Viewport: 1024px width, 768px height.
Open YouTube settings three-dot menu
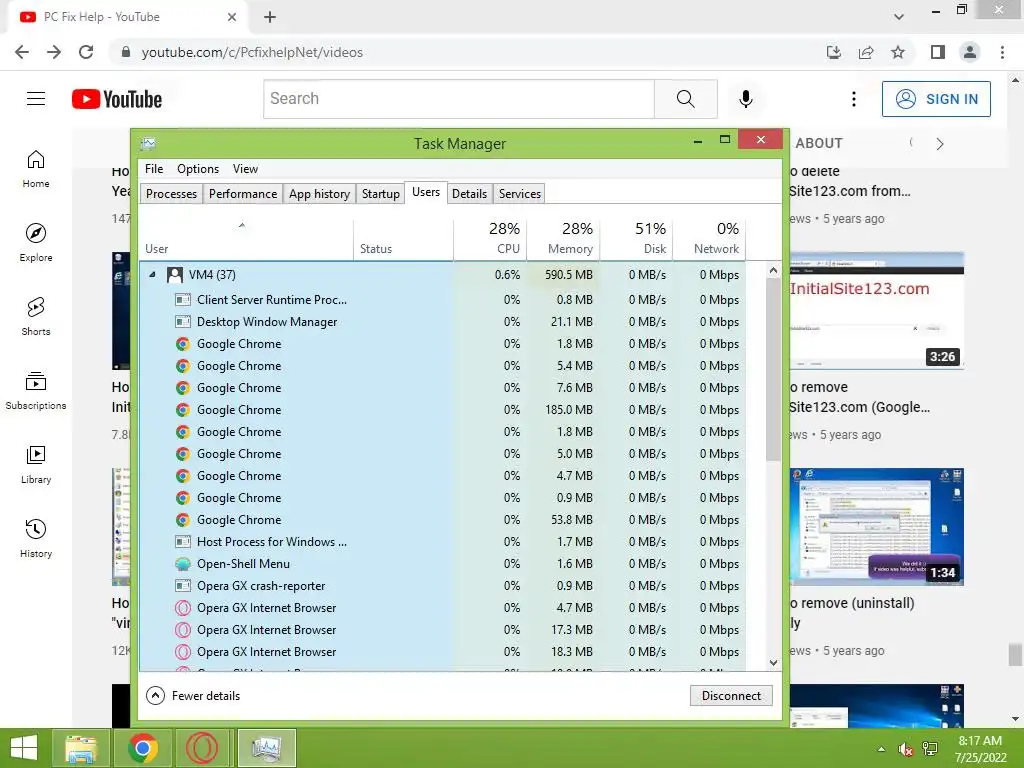[x=854, y=99]
